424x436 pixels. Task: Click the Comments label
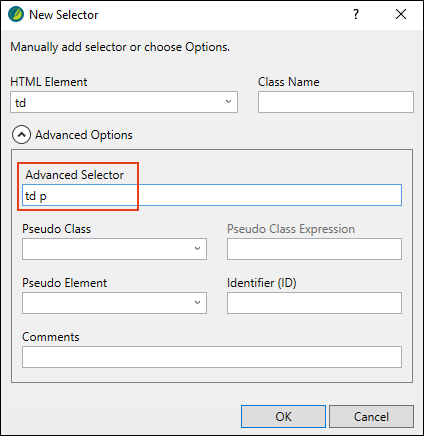pyautogui.click(x=51, y=337)
